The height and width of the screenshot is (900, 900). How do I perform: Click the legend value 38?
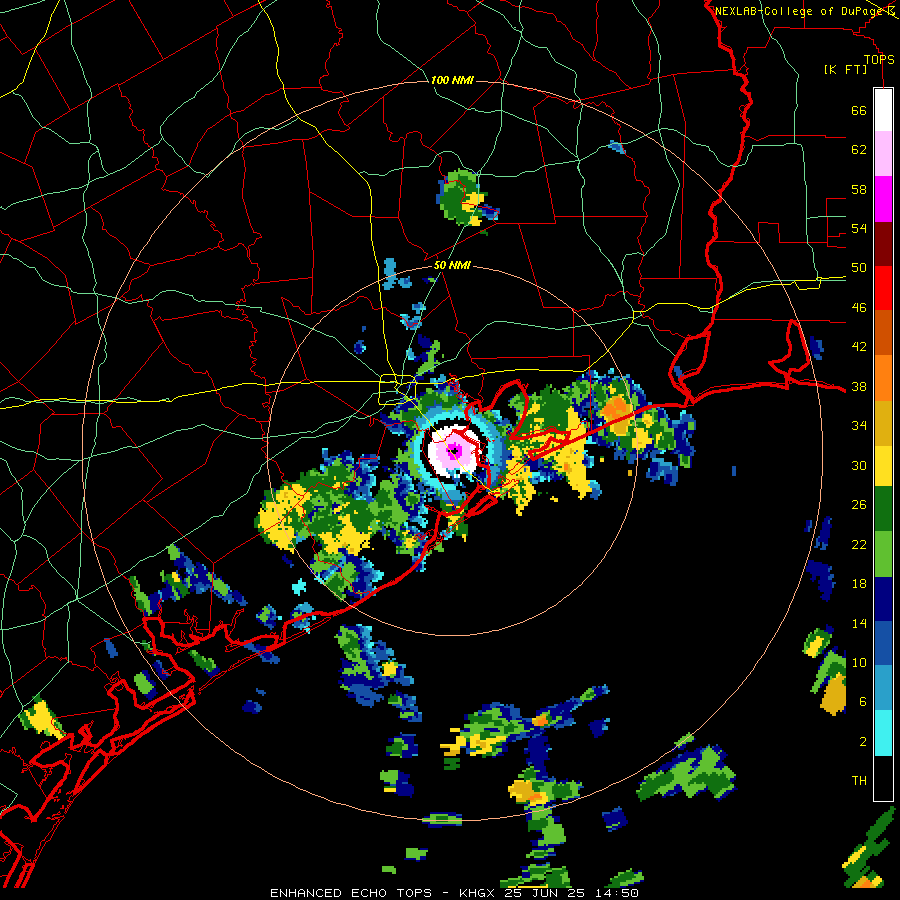[x=859, y=386]
